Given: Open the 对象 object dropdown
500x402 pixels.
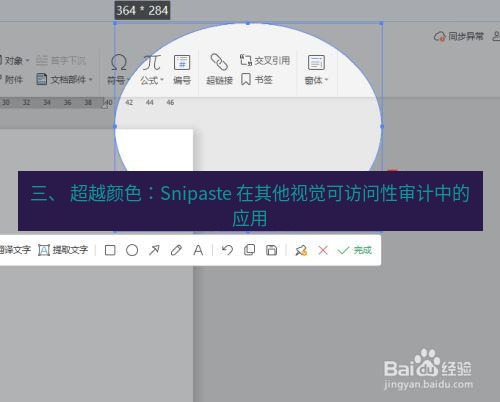Looking at the screenshot, I should point(15,61).
